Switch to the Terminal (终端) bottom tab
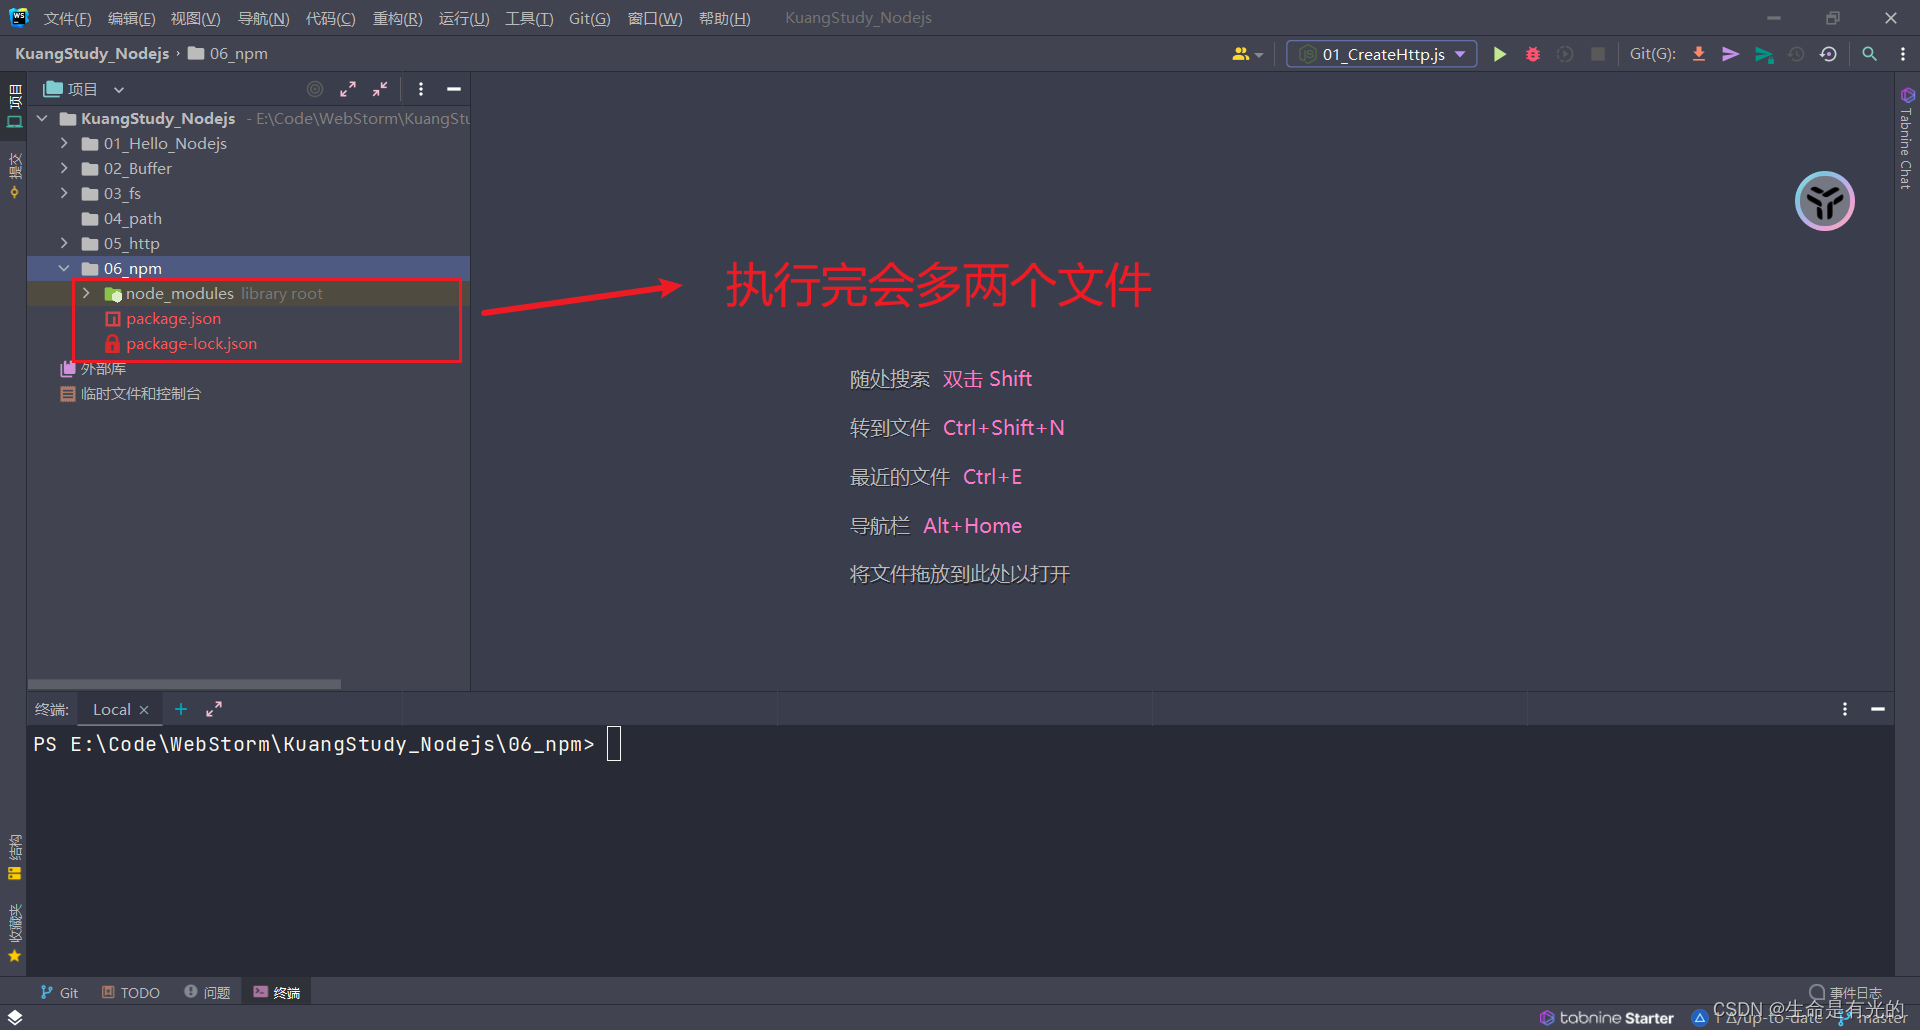 [276, 992]
